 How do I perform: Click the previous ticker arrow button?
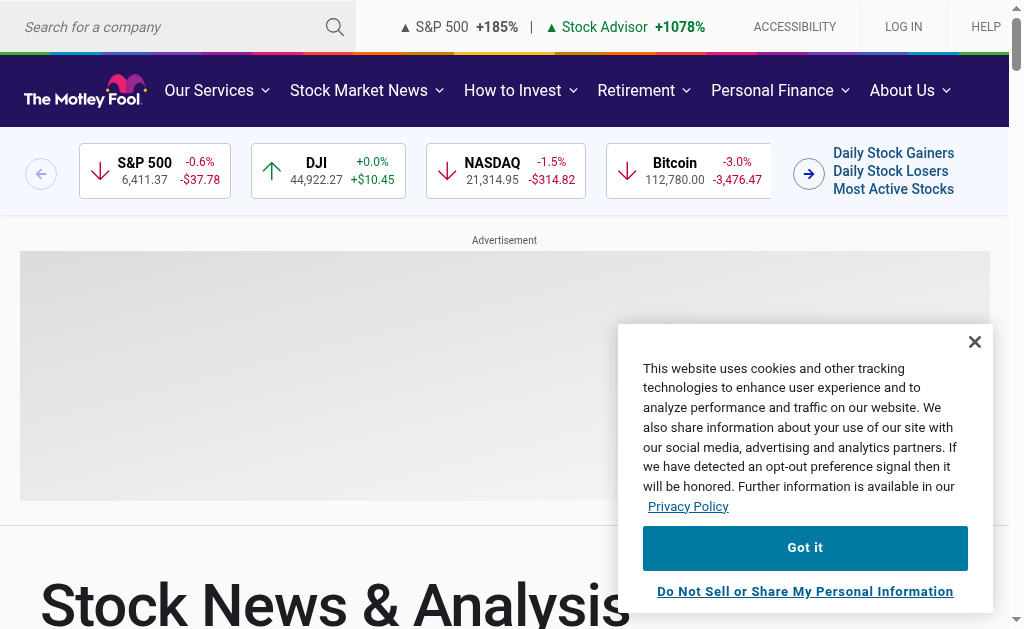click(x=41, y=174)
